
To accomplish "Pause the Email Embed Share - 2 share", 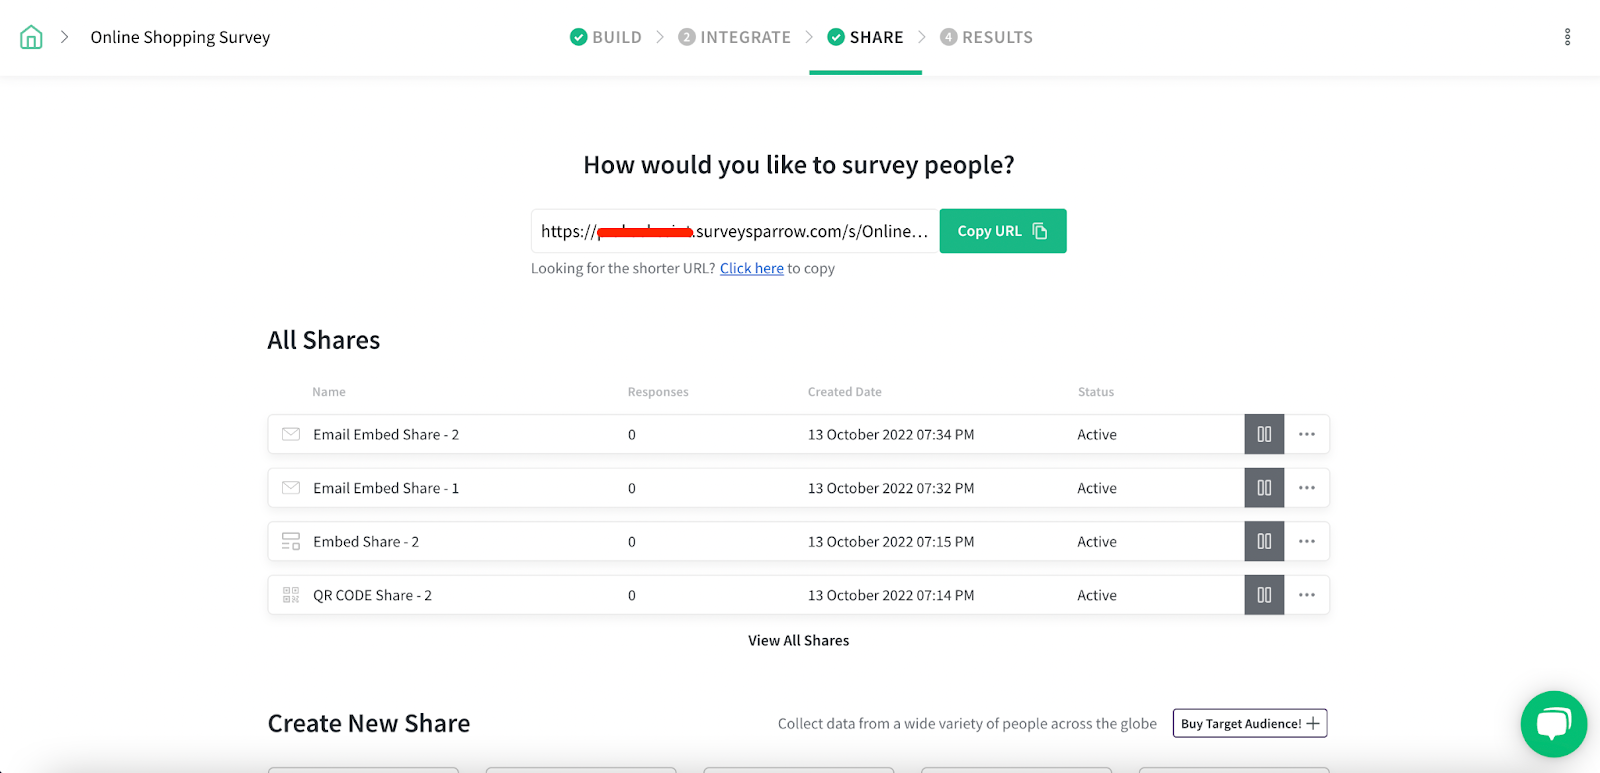I will pos(1264,434).
